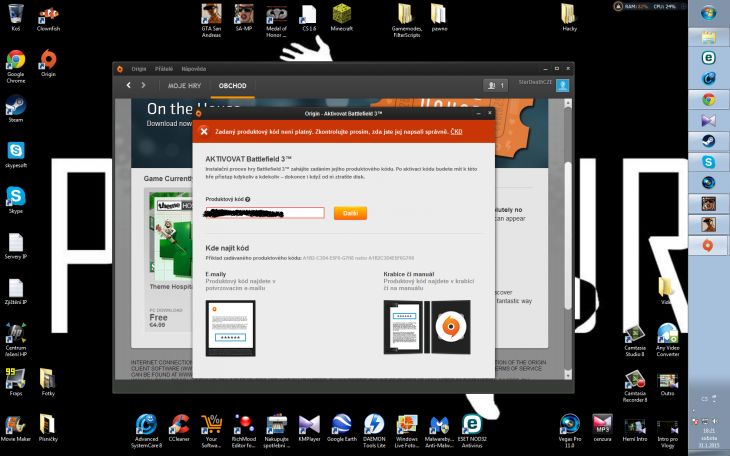Viewport: 730px width, 456px height.
Task: Select the Advanced SystemCare 8 shortcut
Action: (146, 430)
